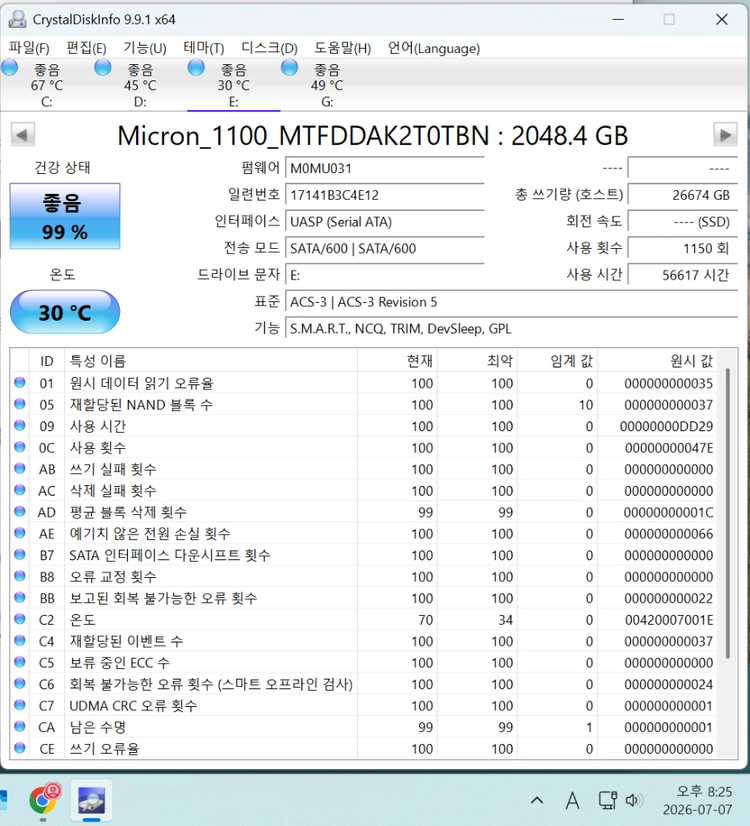This screenshot has width=750, height=826.
Task: Click the standard field ACS-3 | ACS-3 Revision 5
Action: (511, 302)
